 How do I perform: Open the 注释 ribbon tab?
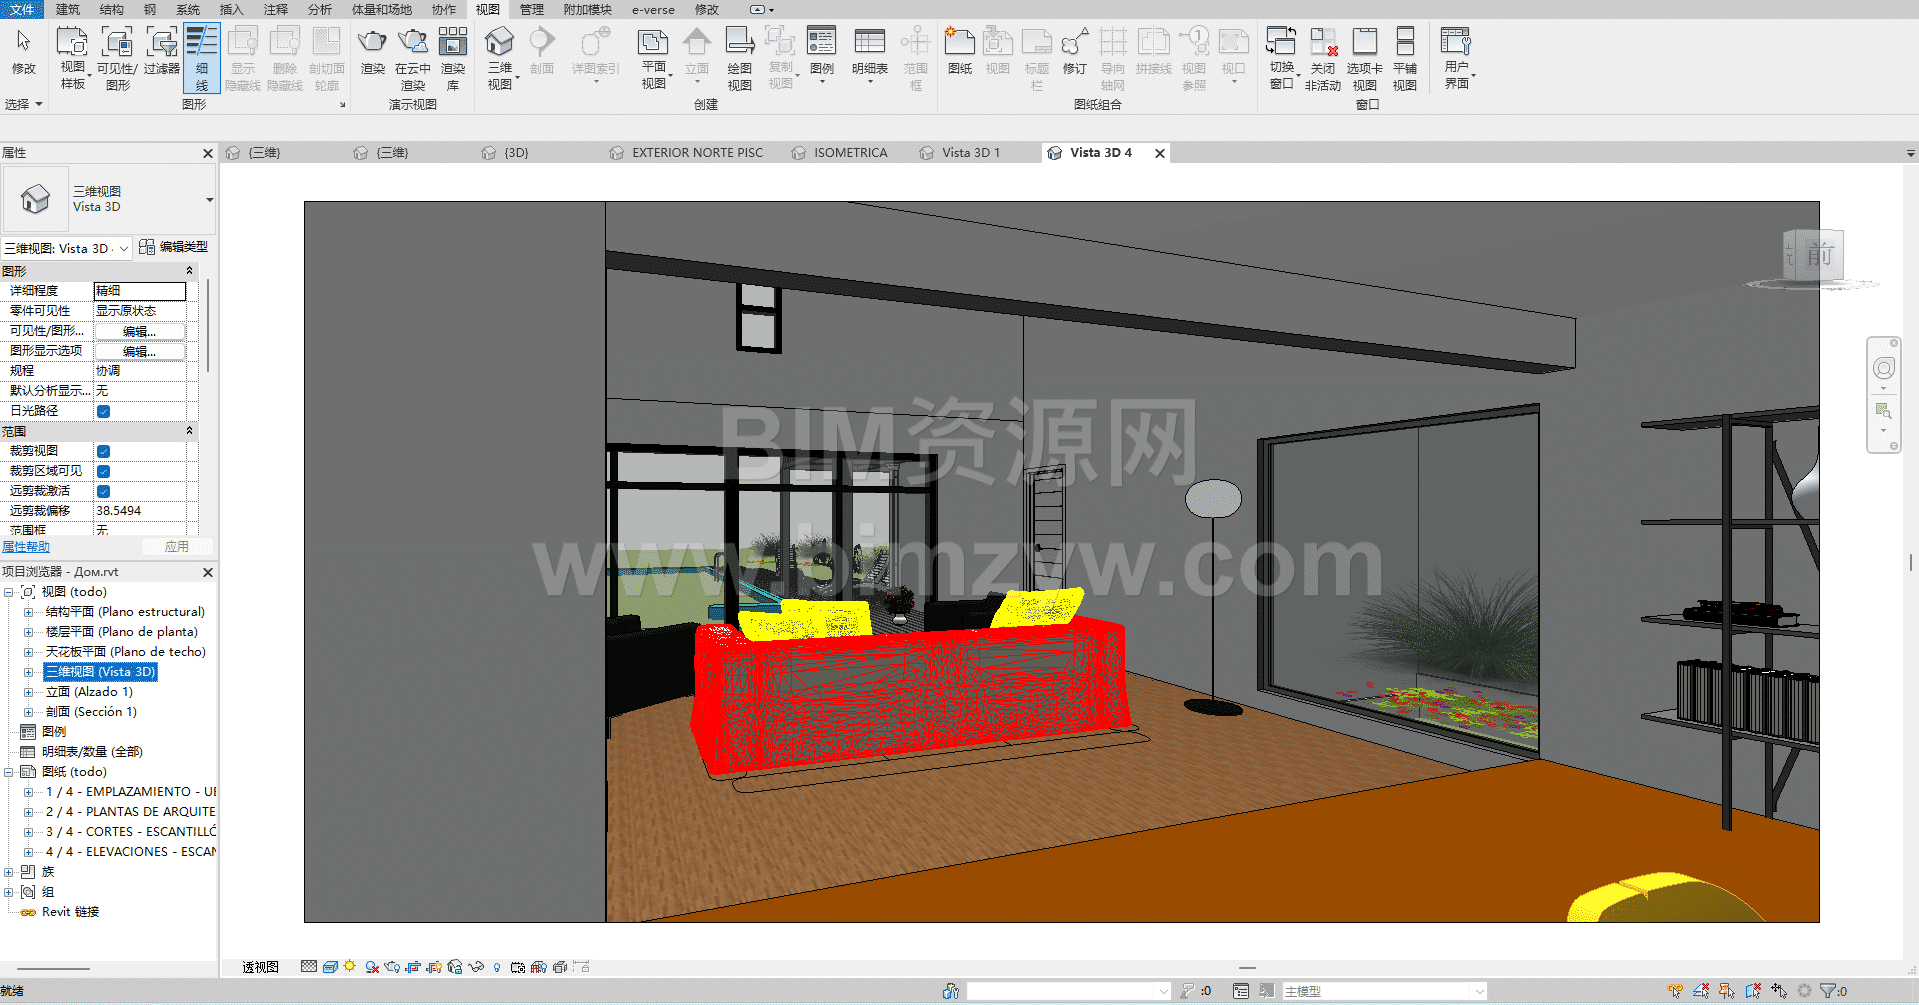[x=275, y=9]
